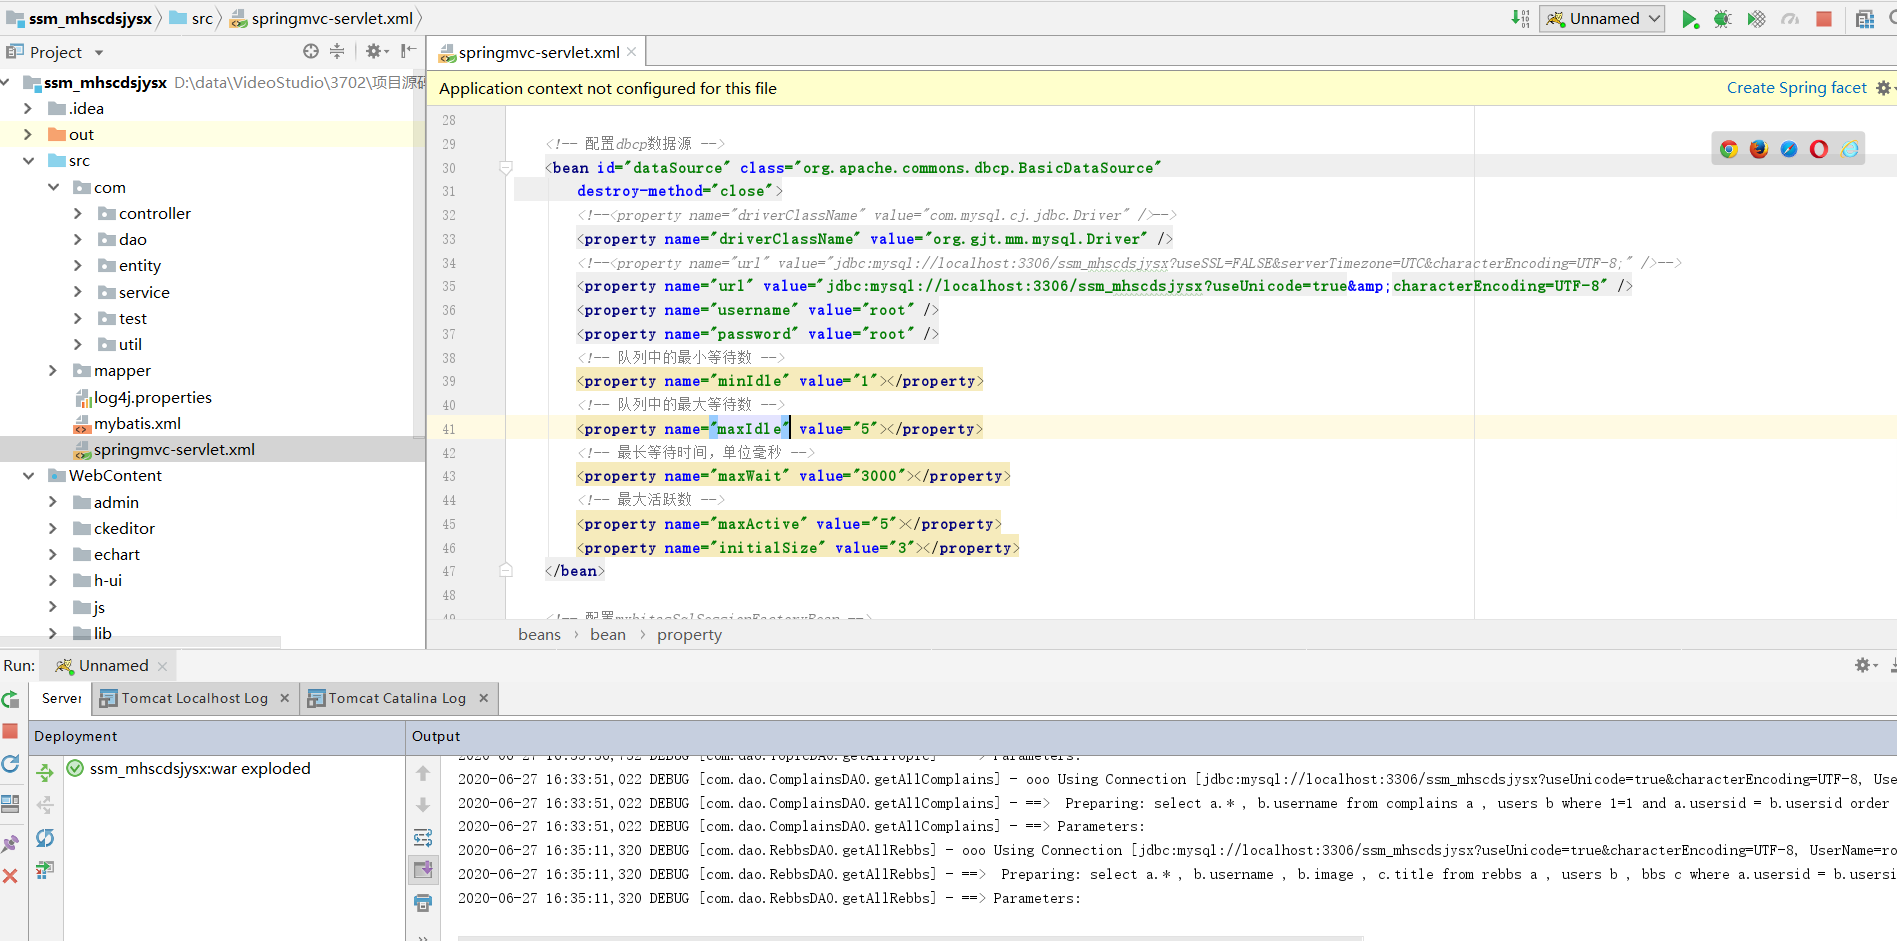Viewport: 1897px width, 941px height.
Task: Expand the controller folder in project tree
Action: [x=78, y=213]
